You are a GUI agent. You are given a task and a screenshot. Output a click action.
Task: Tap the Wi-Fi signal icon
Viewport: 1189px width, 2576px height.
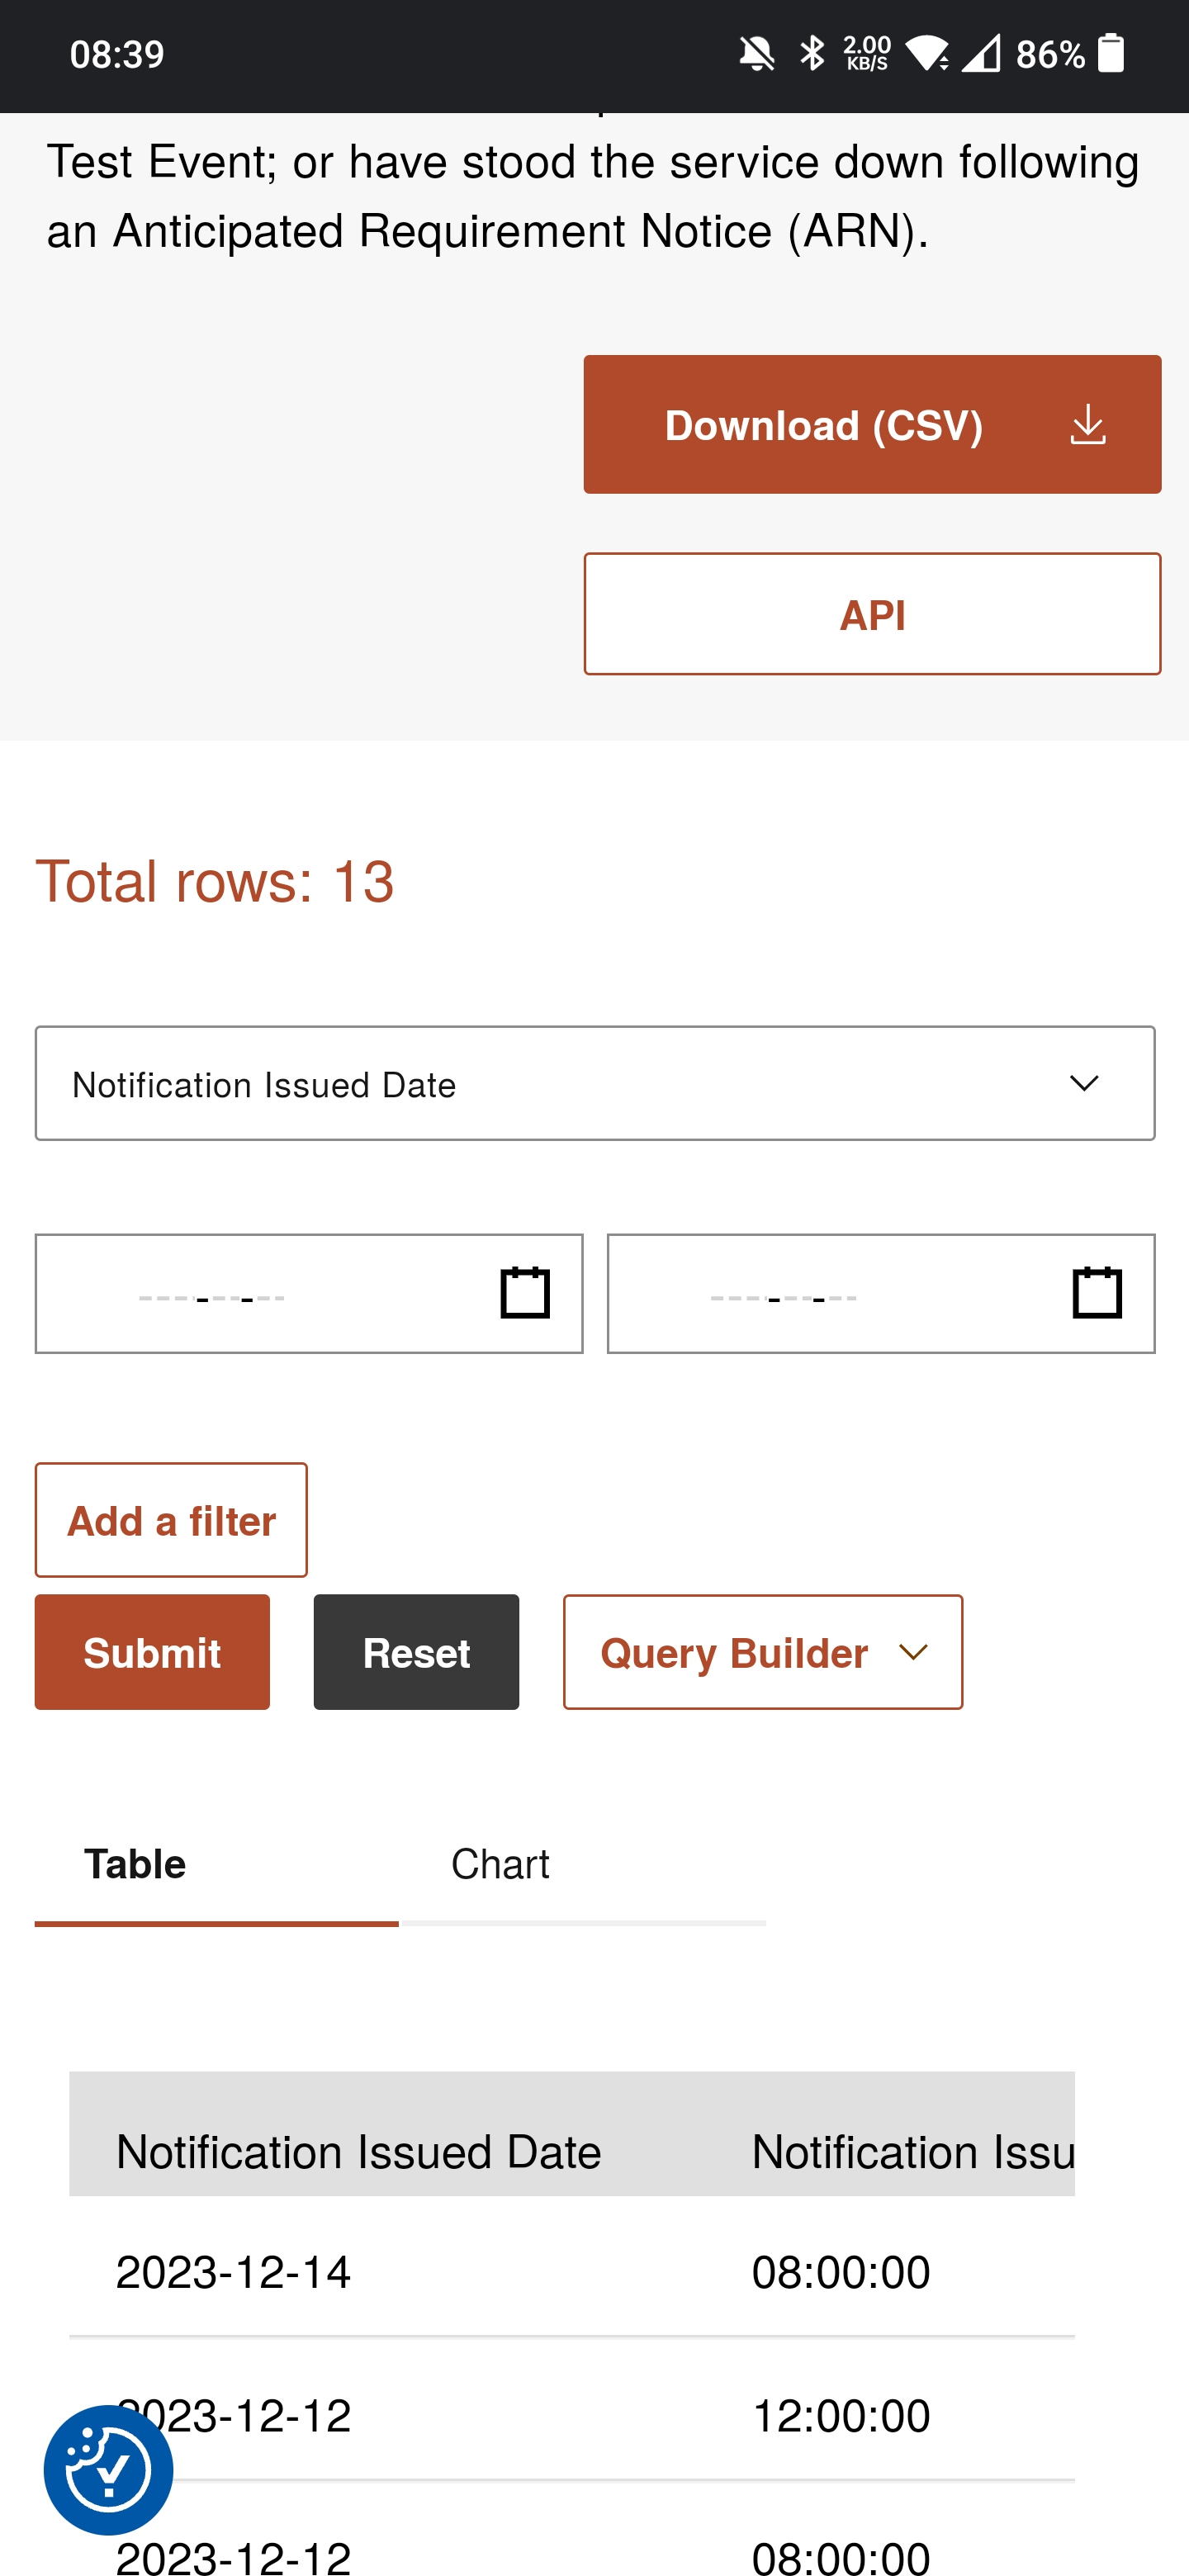click(927, 54)
